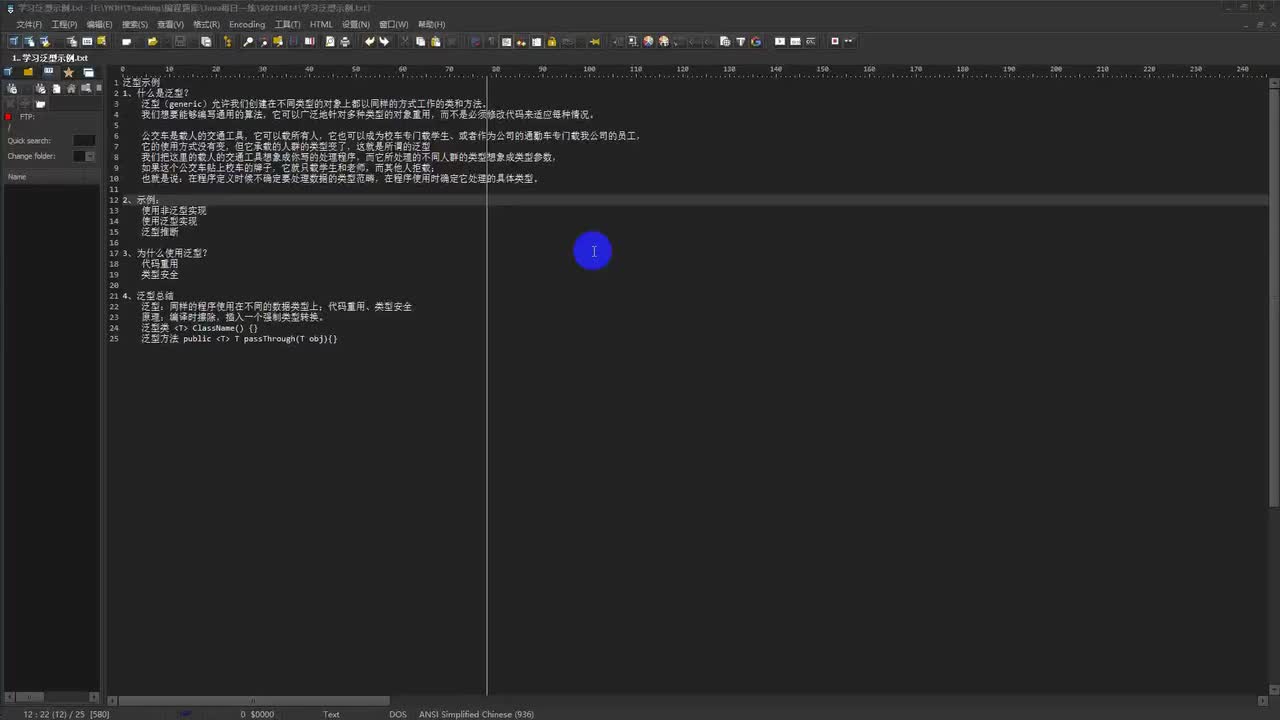Open the 编辑(E) menu

pos(99,24)
